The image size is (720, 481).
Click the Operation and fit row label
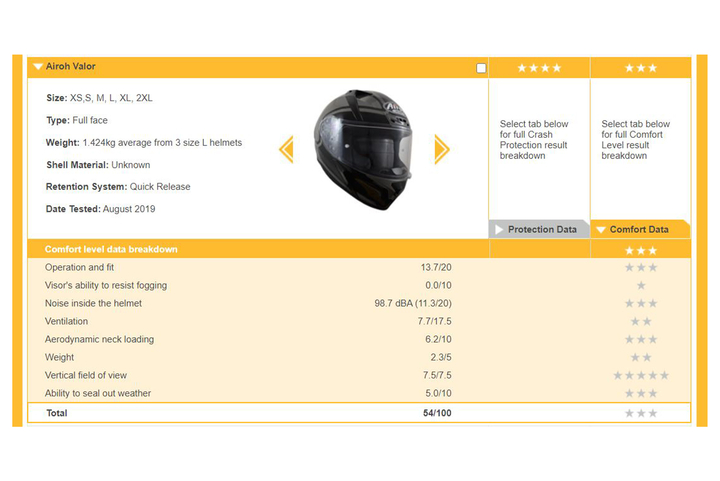81,267
